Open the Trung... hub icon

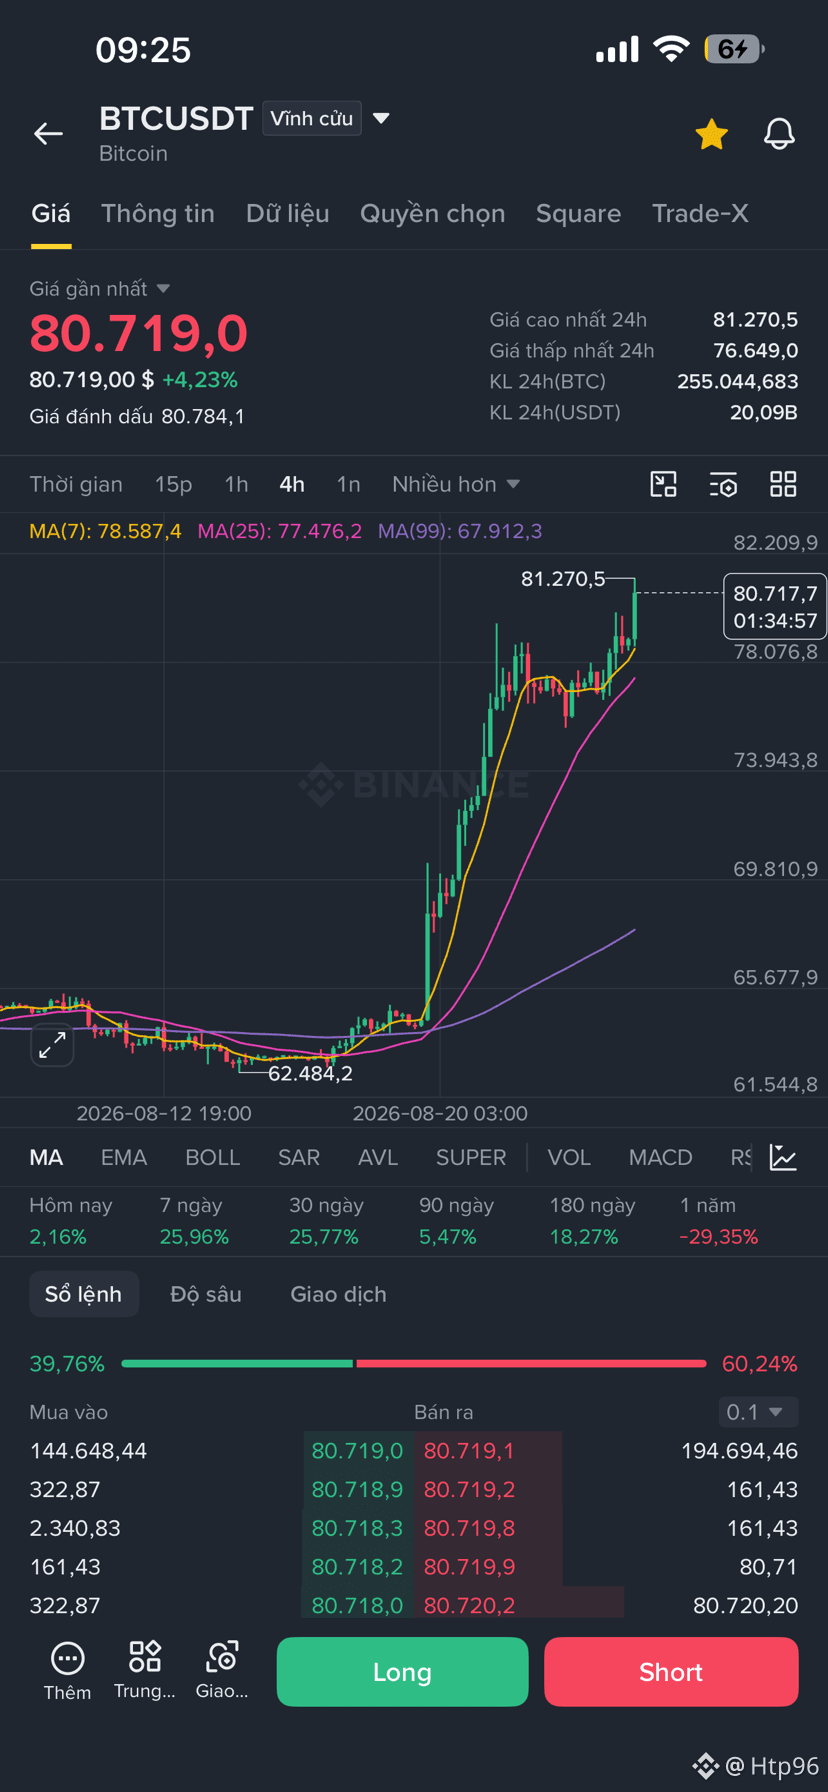click(x=145, y=1670)
